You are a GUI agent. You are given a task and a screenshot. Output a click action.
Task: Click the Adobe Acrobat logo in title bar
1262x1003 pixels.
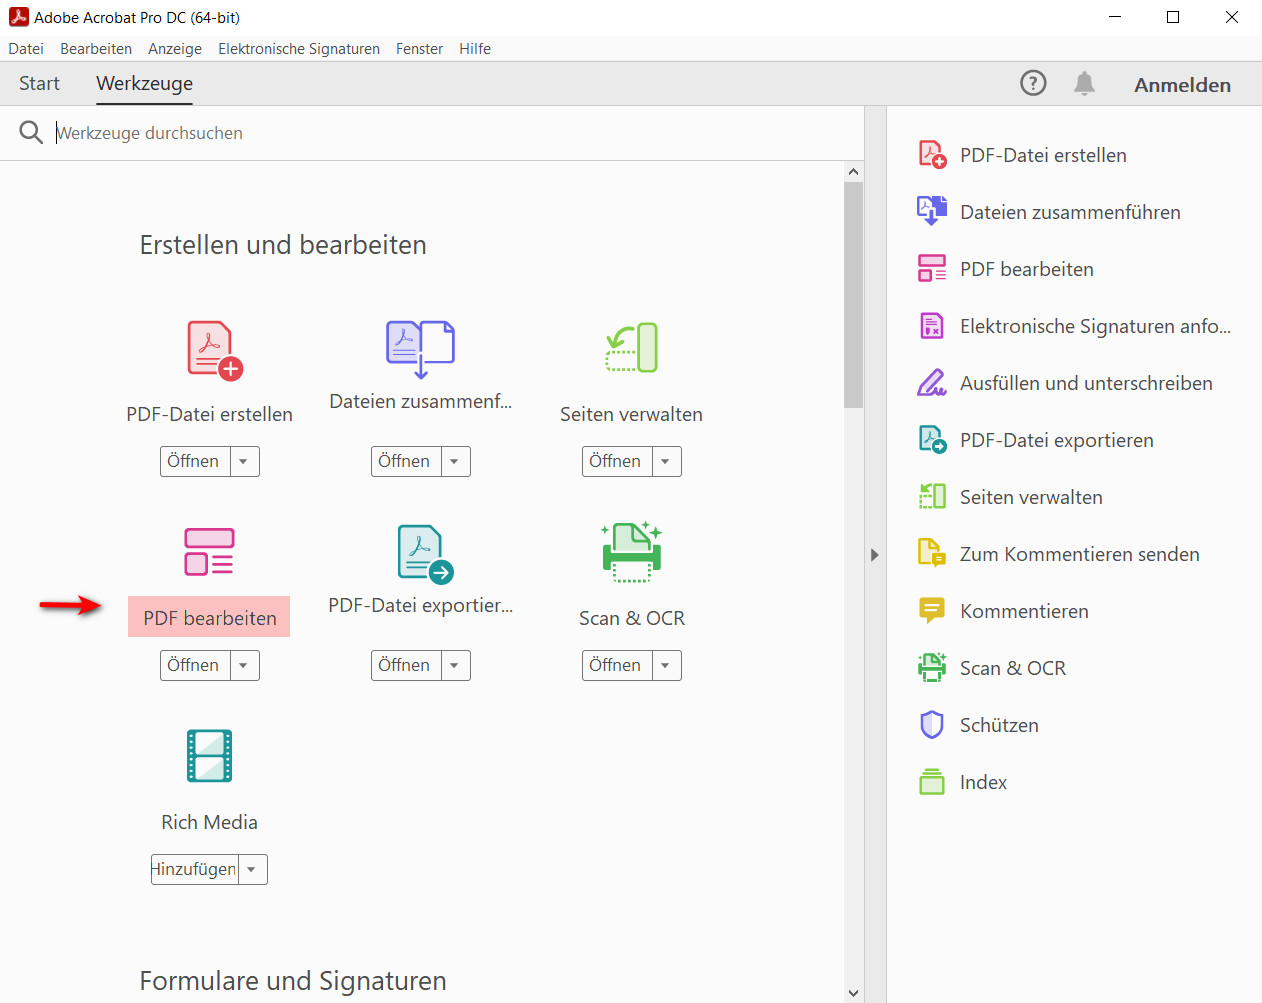point(18,17)
